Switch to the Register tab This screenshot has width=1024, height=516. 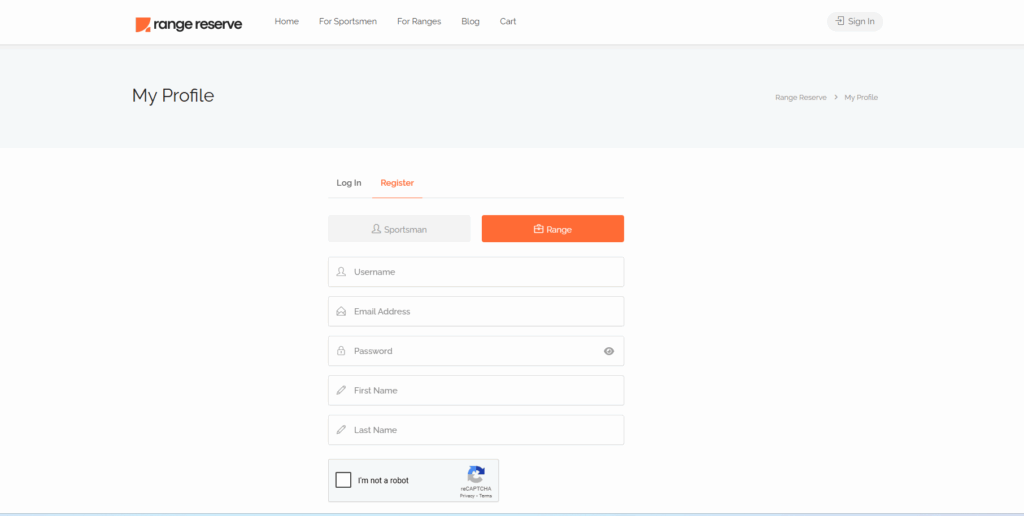tap(397, 183)
